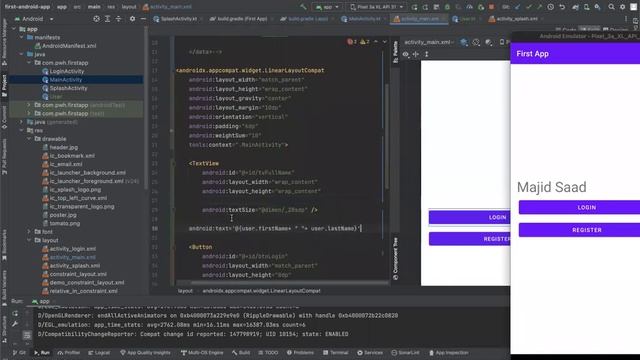The height and width of the screenshot is (360, 640).
Task: Open the Profiler tool window tab
Action: (x=69, y=353)
